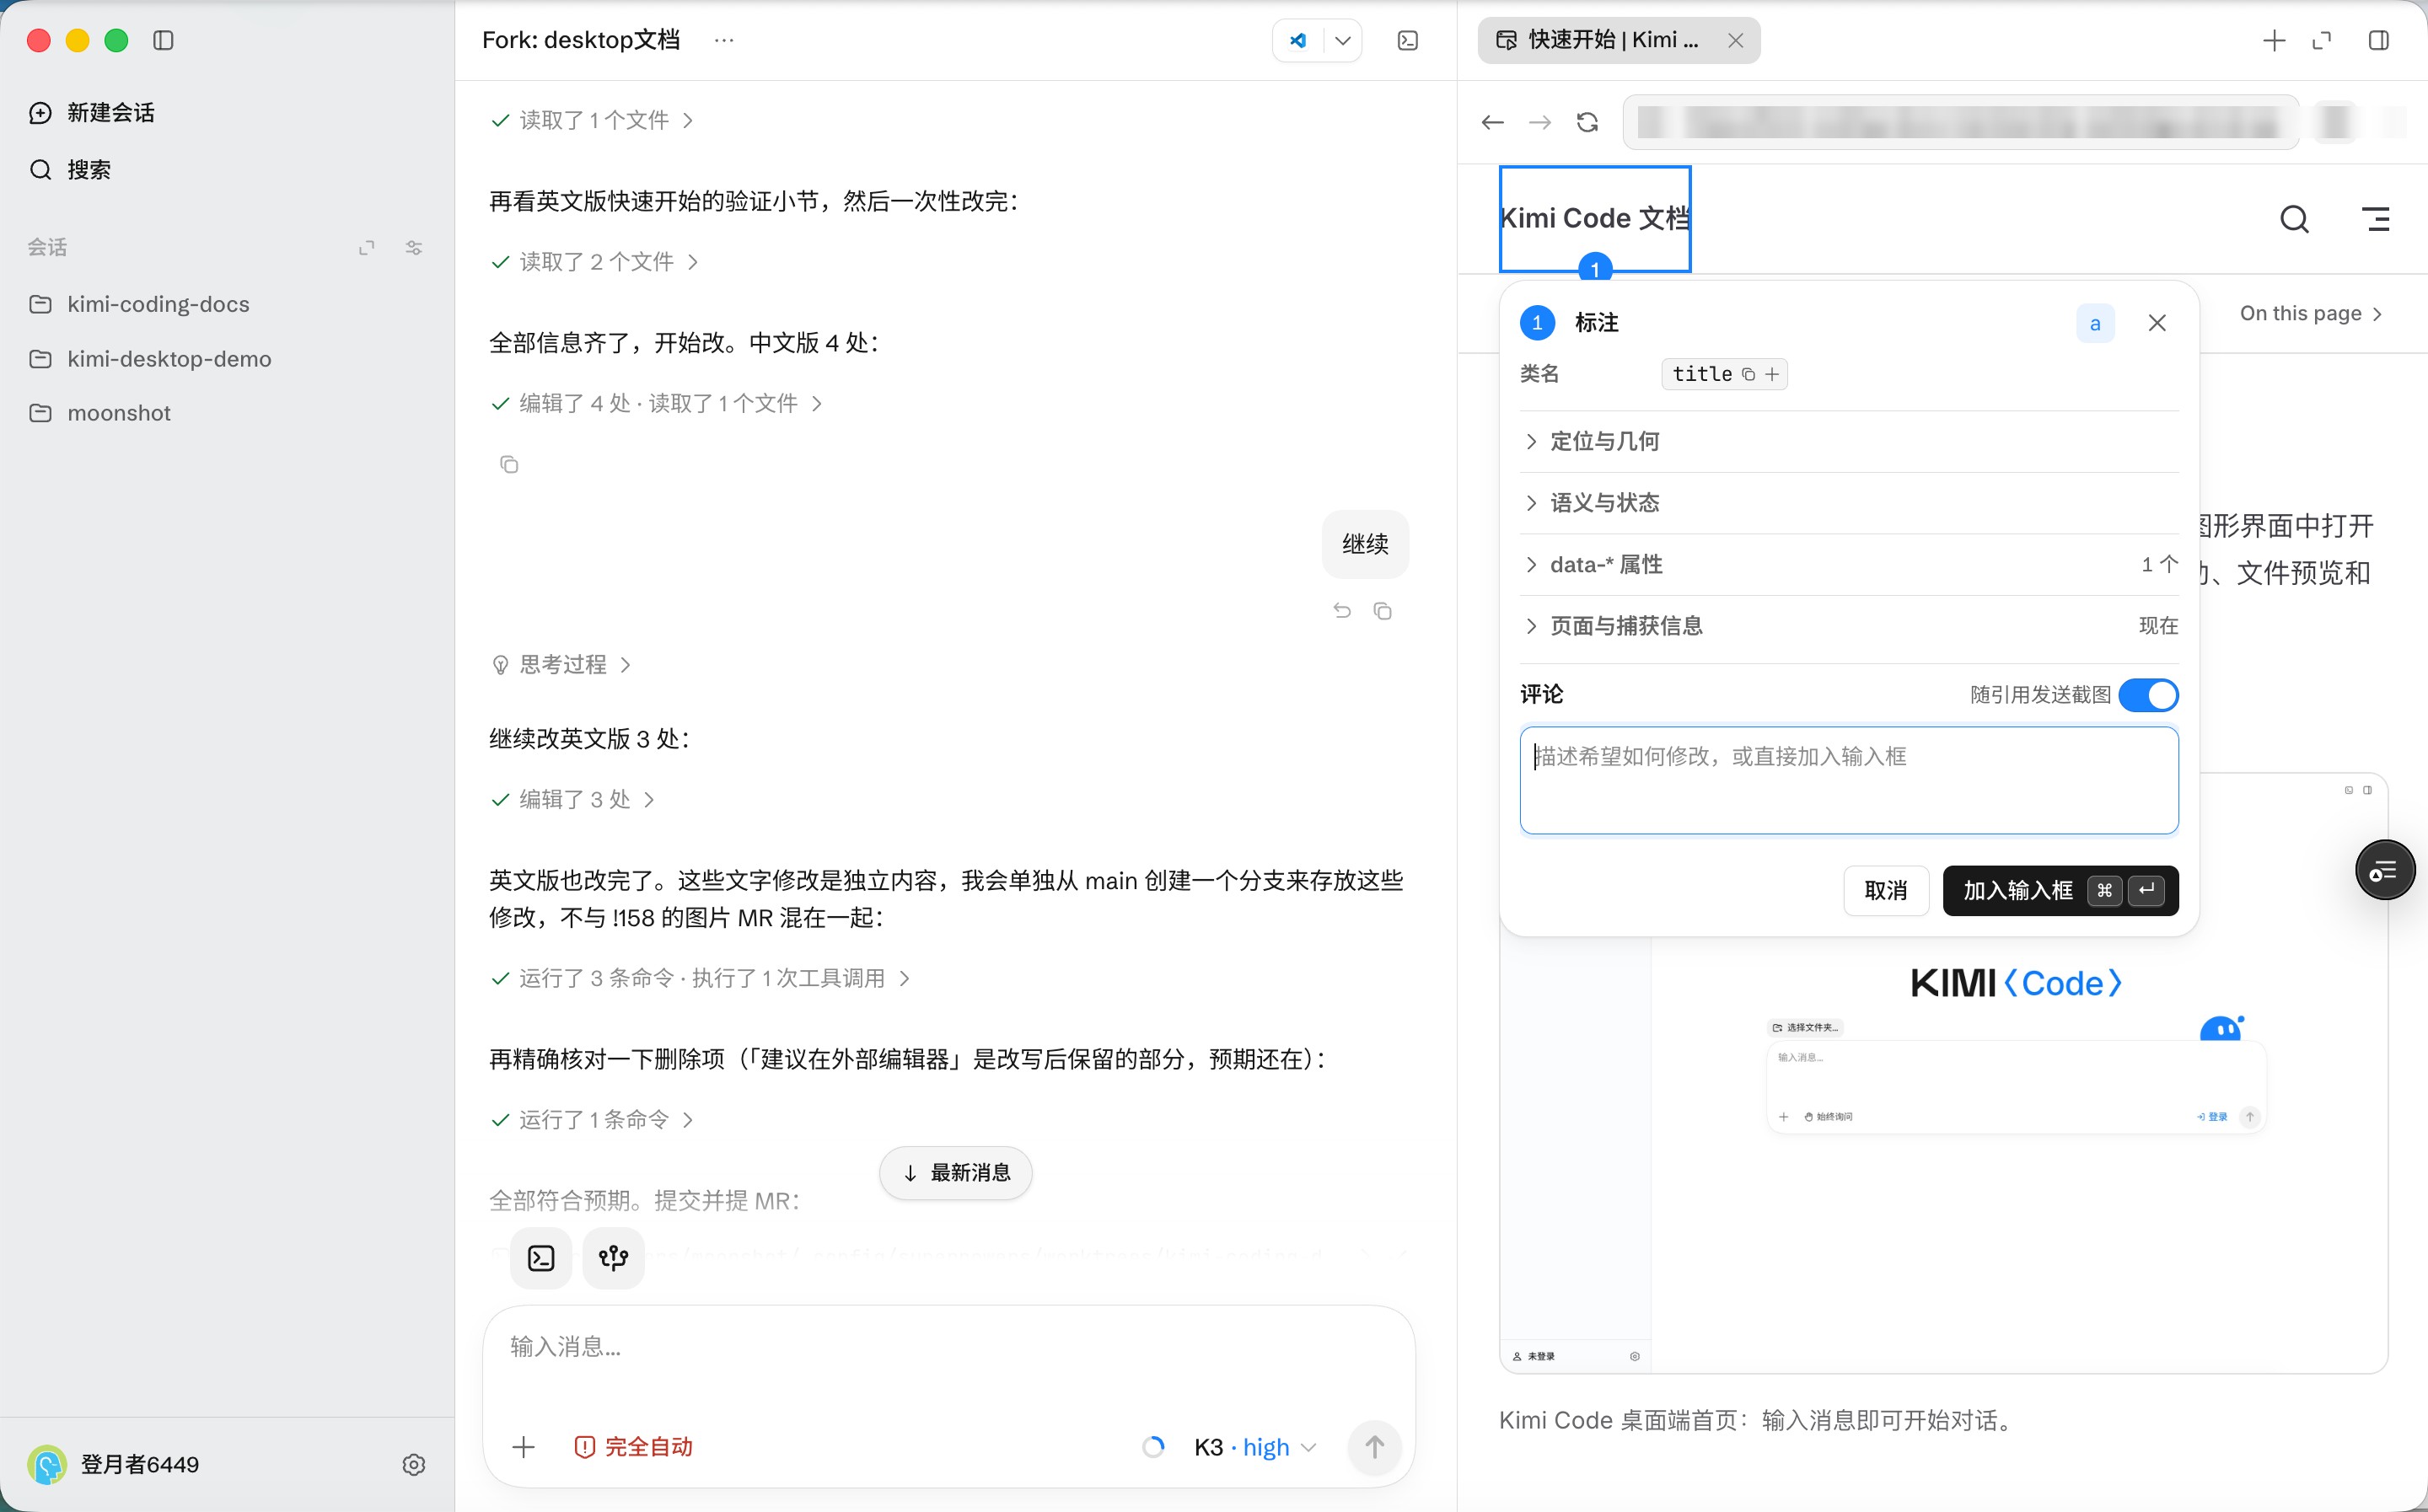Viewport: 2428px width, 1512px height.
Task: Toggle the right side panel icon
Action: click(2379, 41)
